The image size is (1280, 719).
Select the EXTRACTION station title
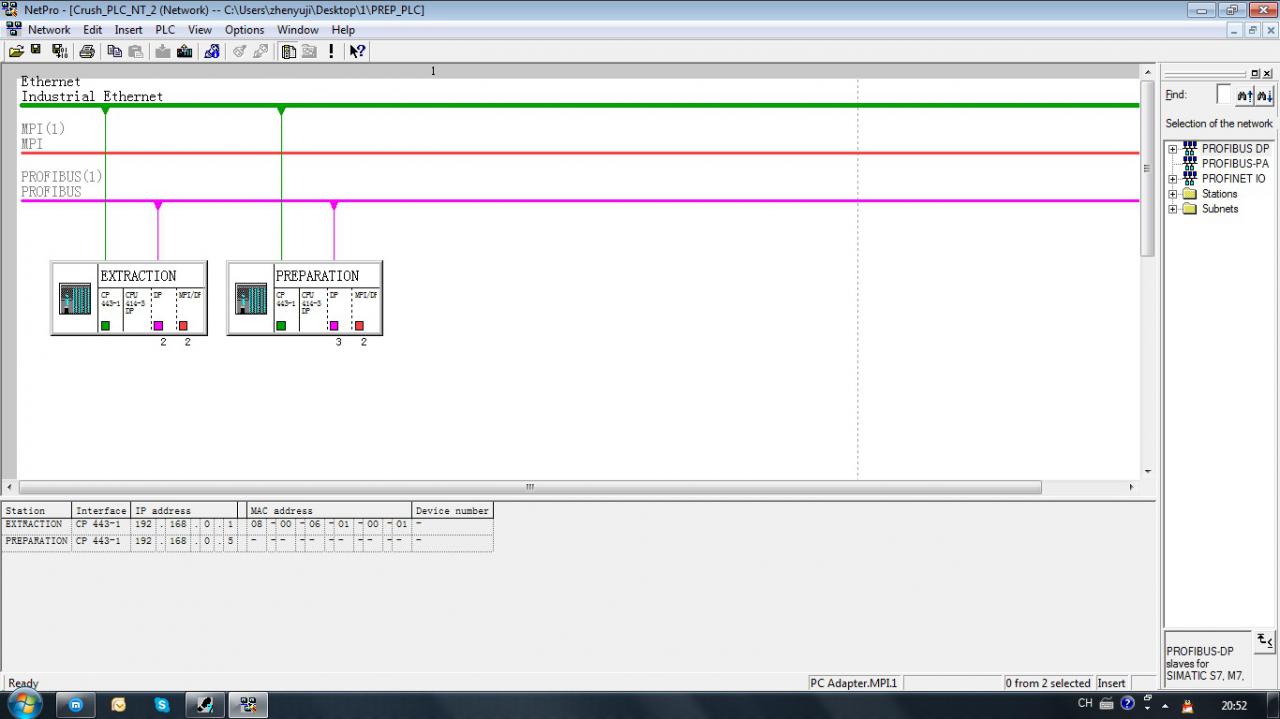click(138, 276)
